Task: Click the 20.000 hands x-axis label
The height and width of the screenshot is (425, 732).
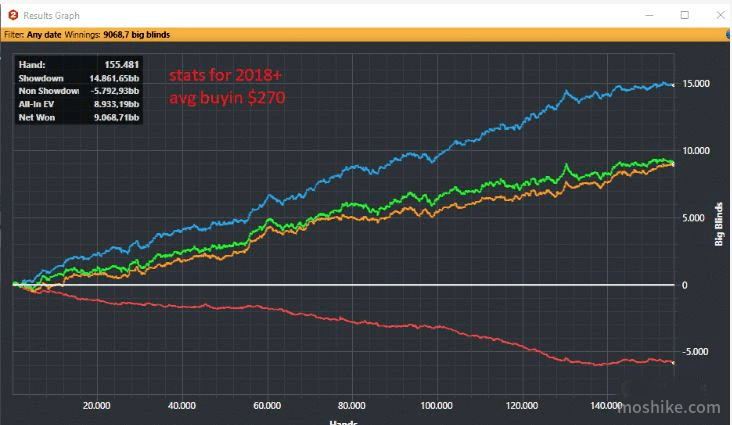Action: pos(97,405)
